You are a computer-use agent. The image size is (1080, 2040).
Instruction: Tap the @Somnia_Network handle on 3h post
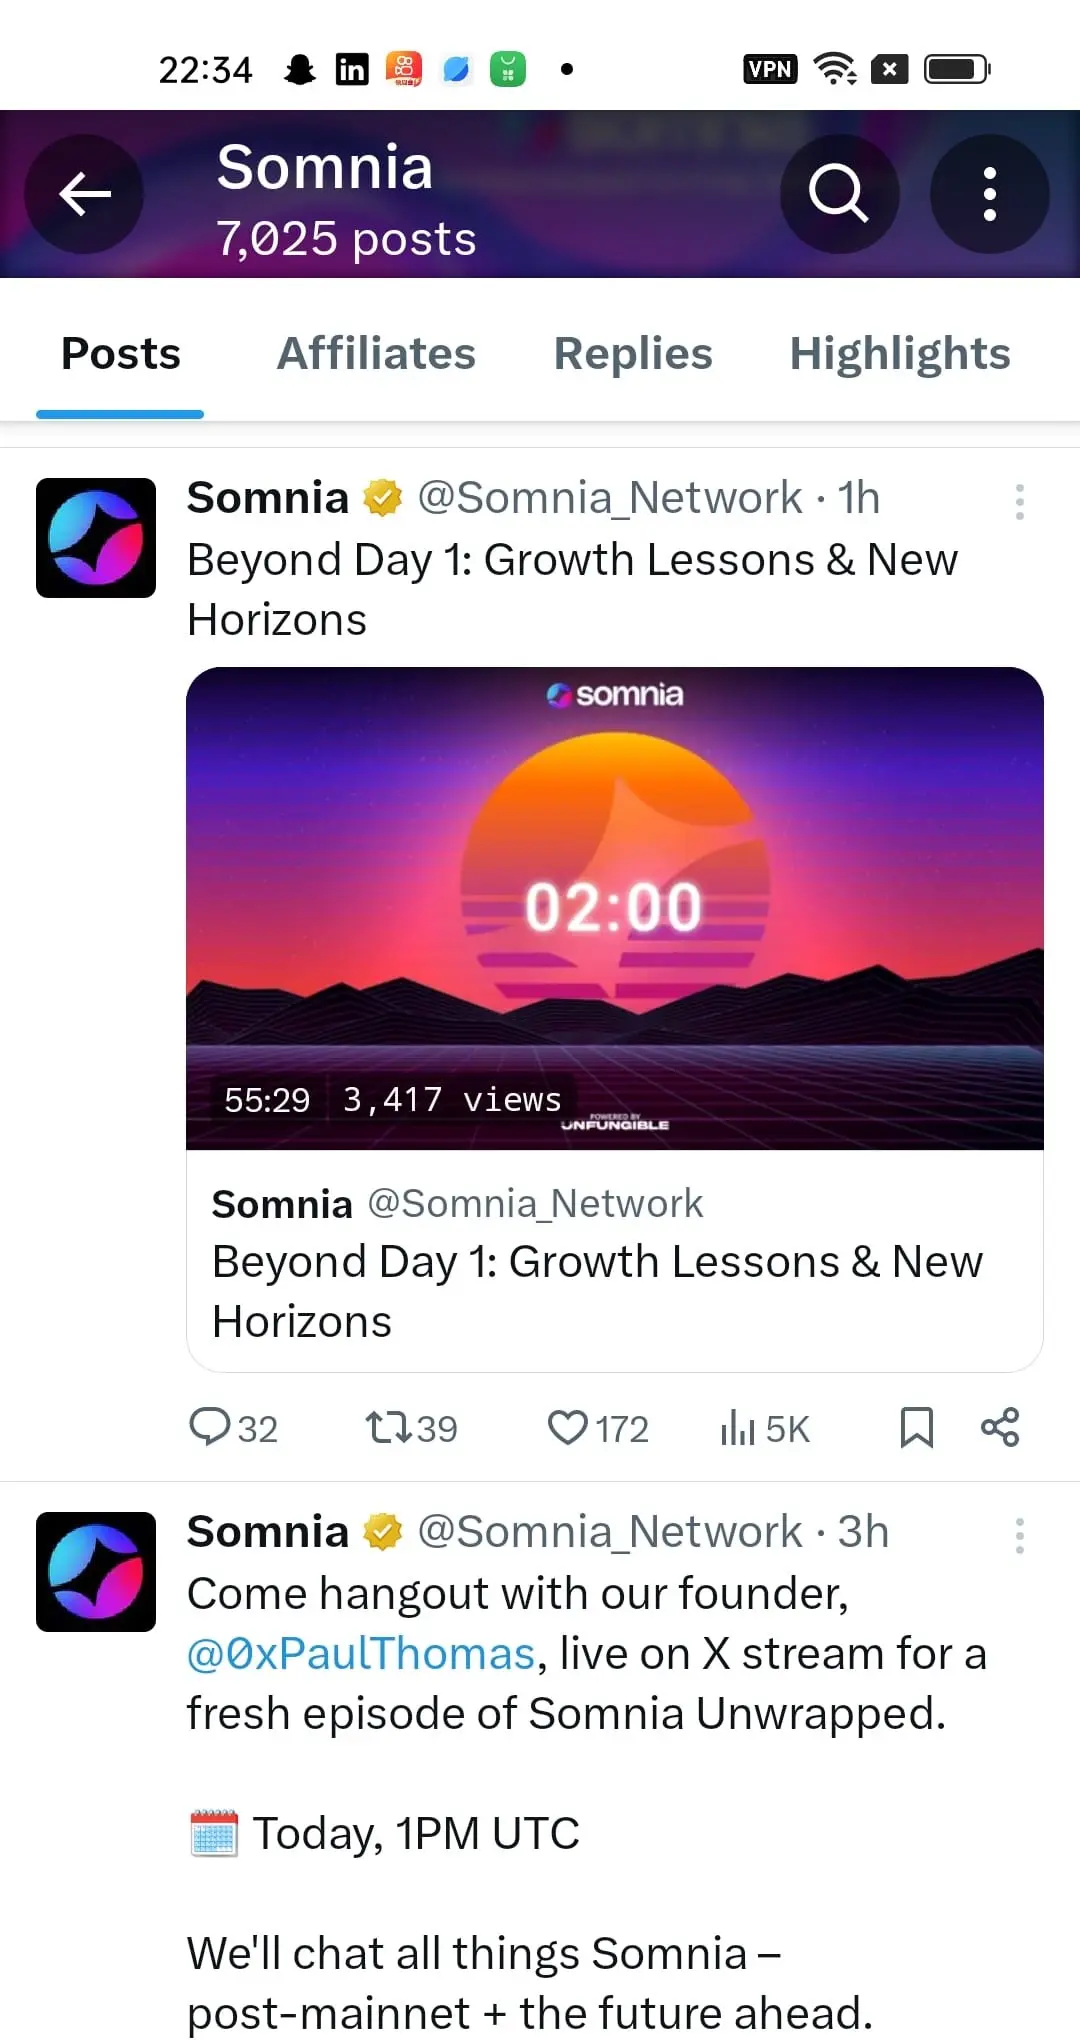click(610, 1532)
